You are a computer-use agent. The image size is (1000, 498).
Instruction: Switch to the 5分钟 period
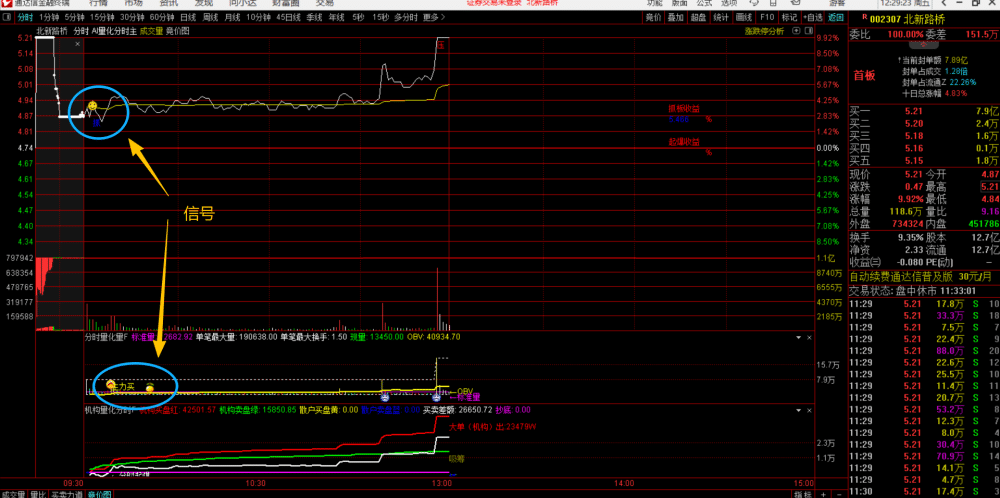(x=73, y=17)
